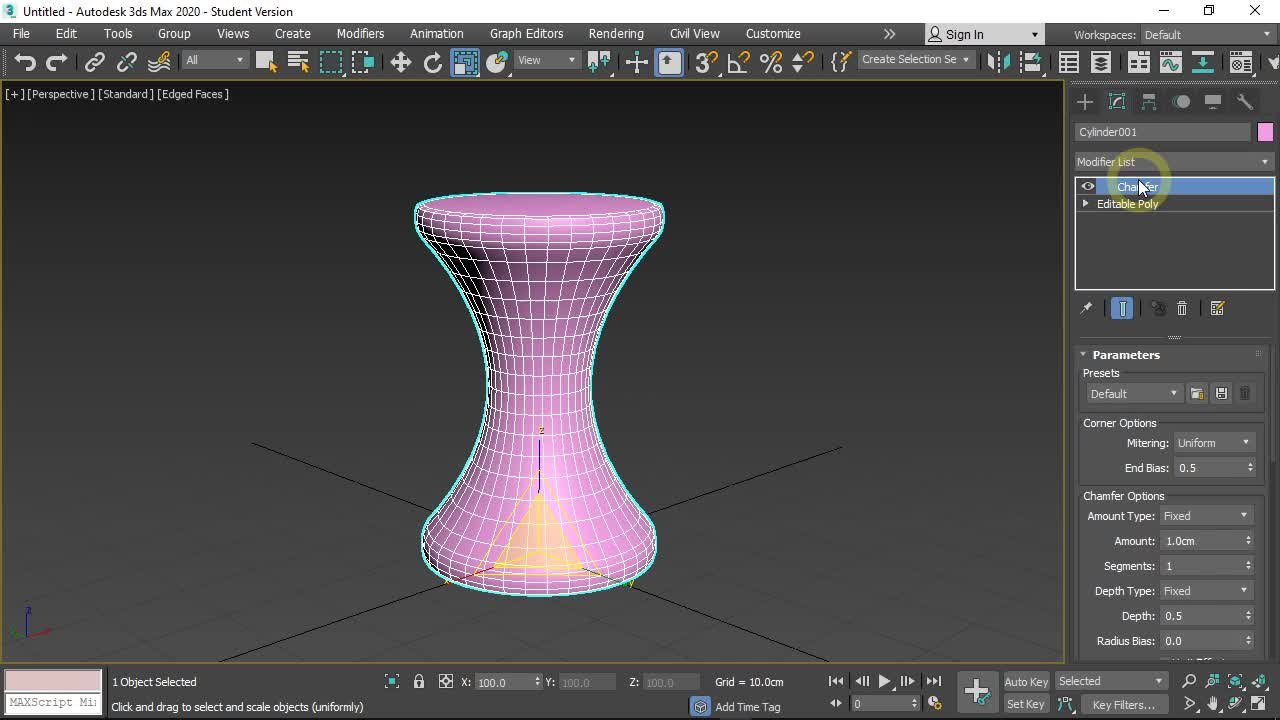Remove modifier from stack with trash icon
The image size is (1280, 720).
click(x=1182, y=309)
